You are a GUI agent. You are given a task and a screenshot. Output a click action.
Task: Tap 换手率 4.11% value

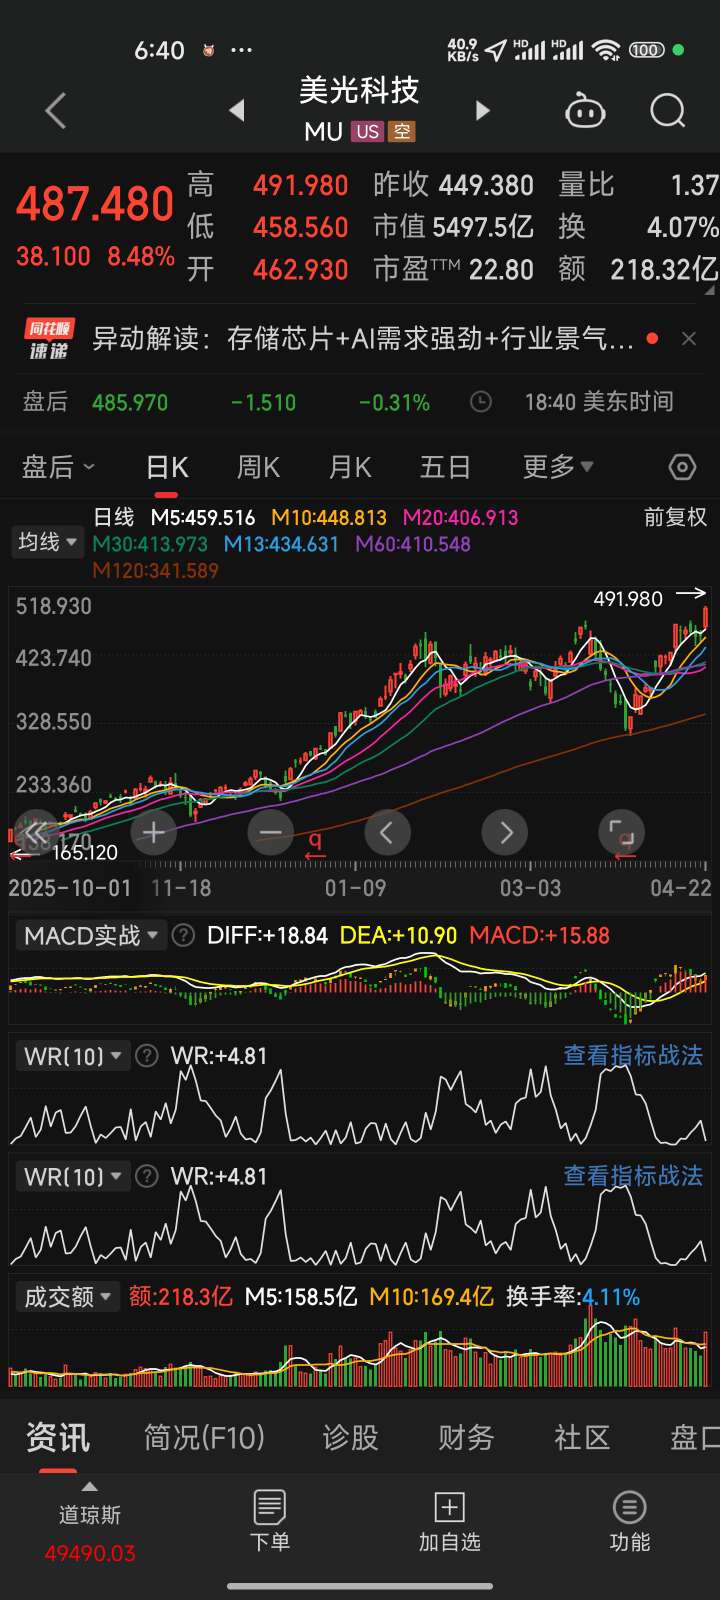[x=611, y=1297]
